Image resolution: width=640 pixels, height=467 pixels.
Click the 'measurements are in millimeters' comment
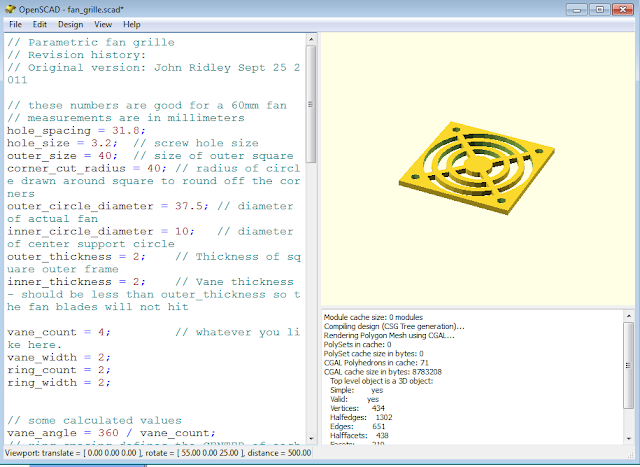[126, 118]
